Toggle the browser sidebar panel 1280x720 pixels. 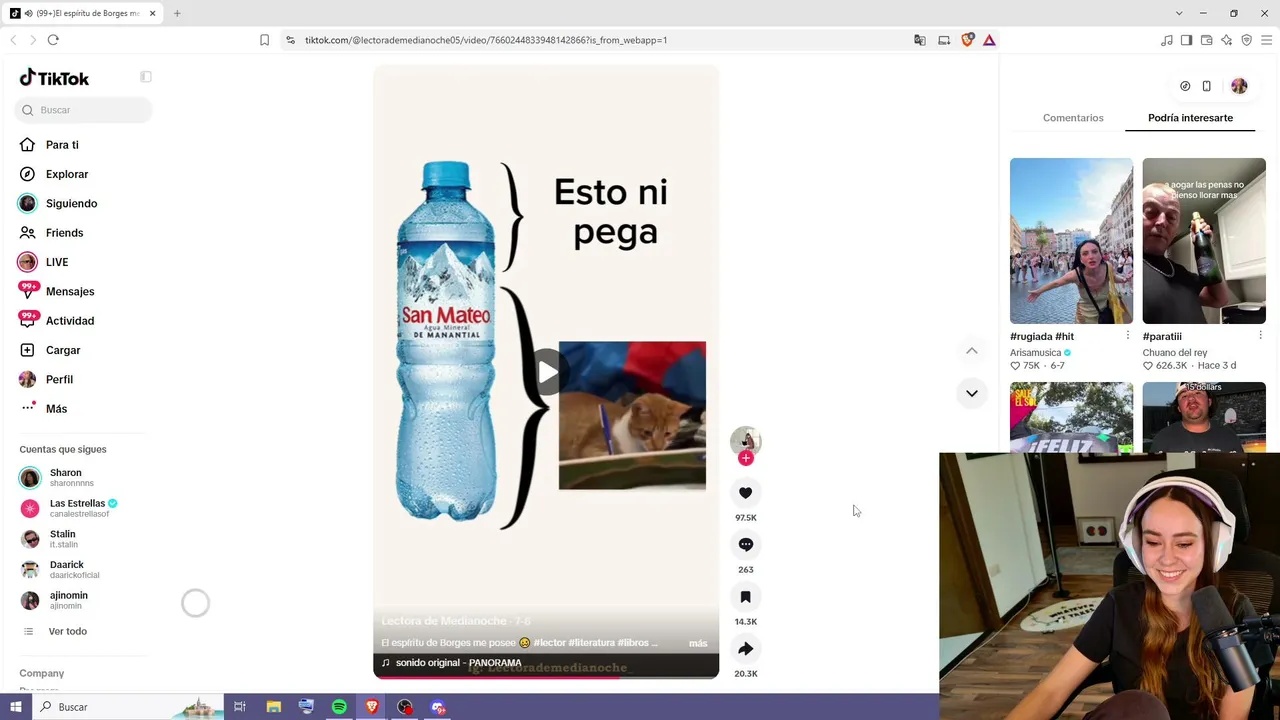[1187, 40]
